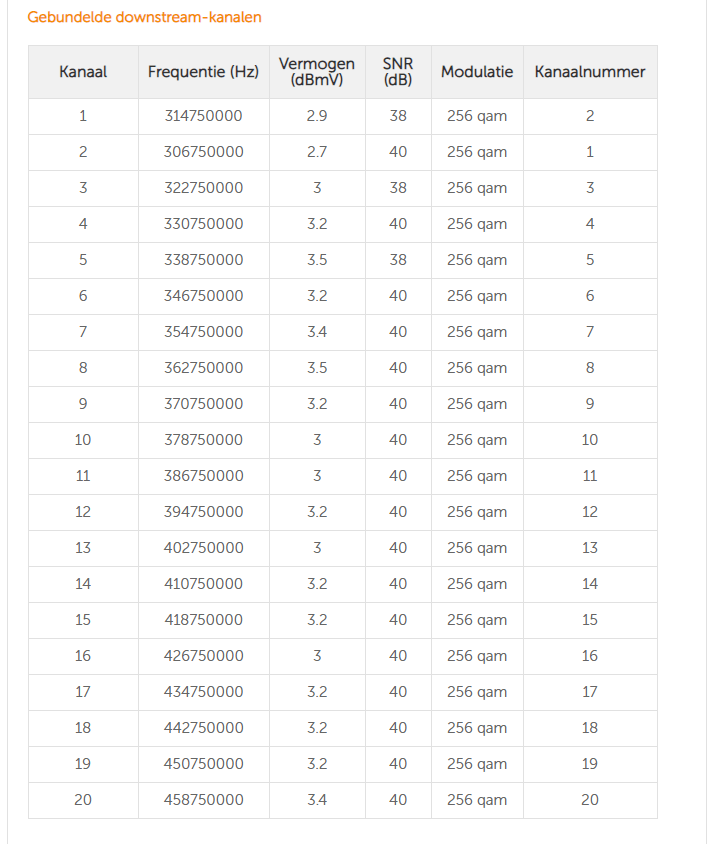Screen dimensions: 718x844
Task: Select frequency cell 402750000
Action: [203, 548]
